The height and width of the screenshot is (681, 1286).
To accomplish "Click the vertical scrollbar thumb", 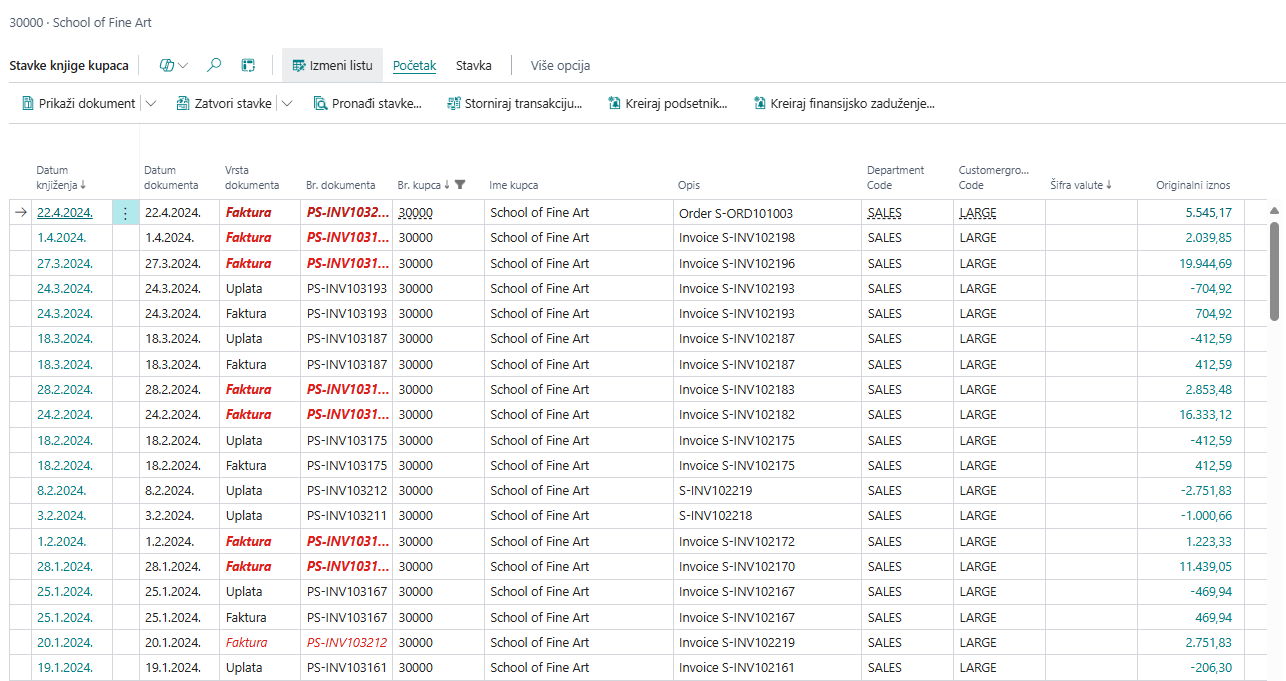I will 1274,270.
